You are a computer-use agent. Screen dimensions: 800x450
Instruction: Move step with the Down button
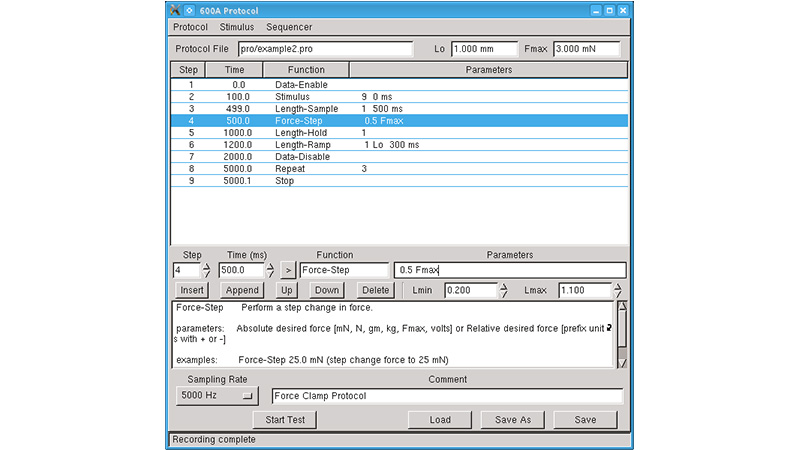tap(327, 290)
